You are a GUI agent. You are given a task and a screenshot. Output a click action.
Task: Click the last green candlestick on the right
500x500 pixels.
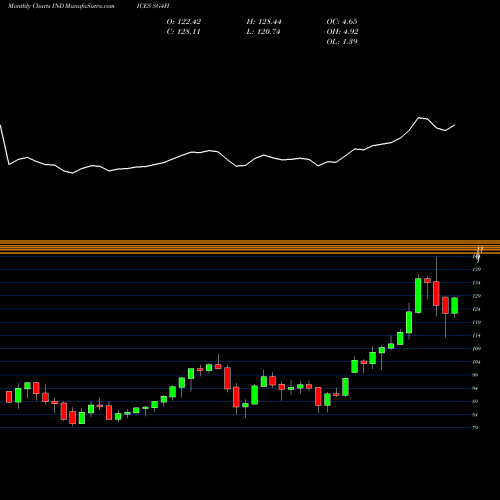coord(455,306)
